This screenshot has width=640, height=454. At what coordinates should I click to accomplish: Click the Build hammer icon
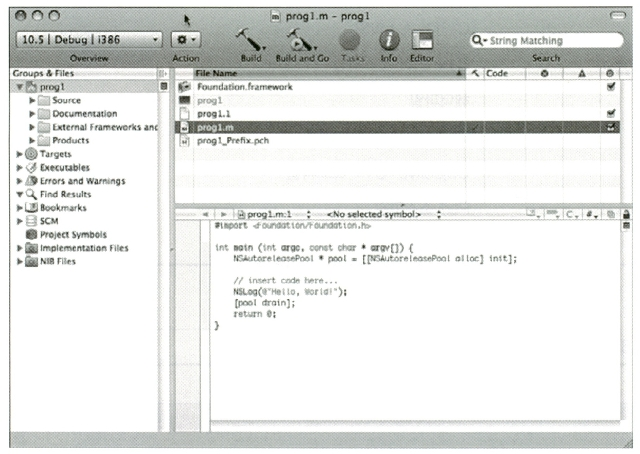point(250,40)
